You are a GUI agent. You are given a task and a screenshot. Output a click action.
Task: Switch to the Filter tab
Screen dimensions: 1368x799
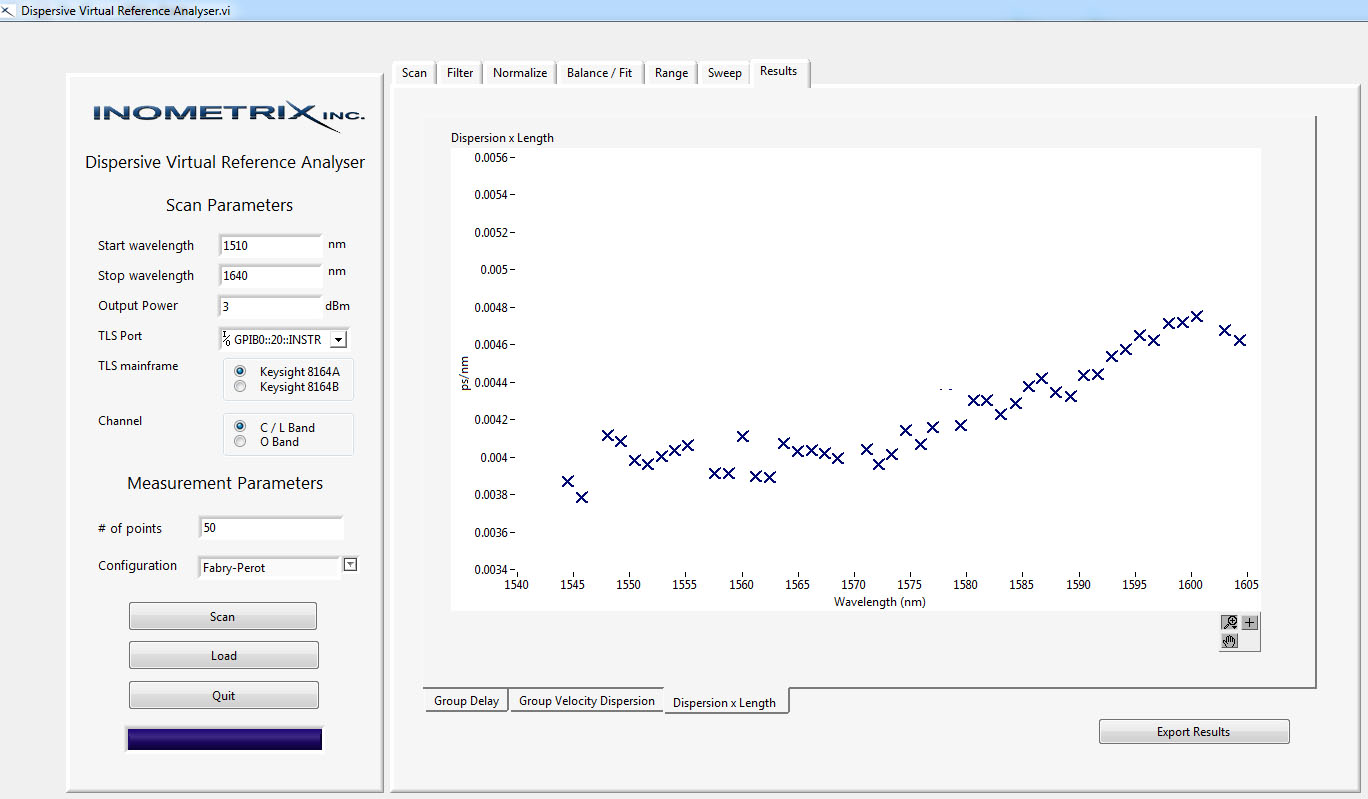click(460, 73)
